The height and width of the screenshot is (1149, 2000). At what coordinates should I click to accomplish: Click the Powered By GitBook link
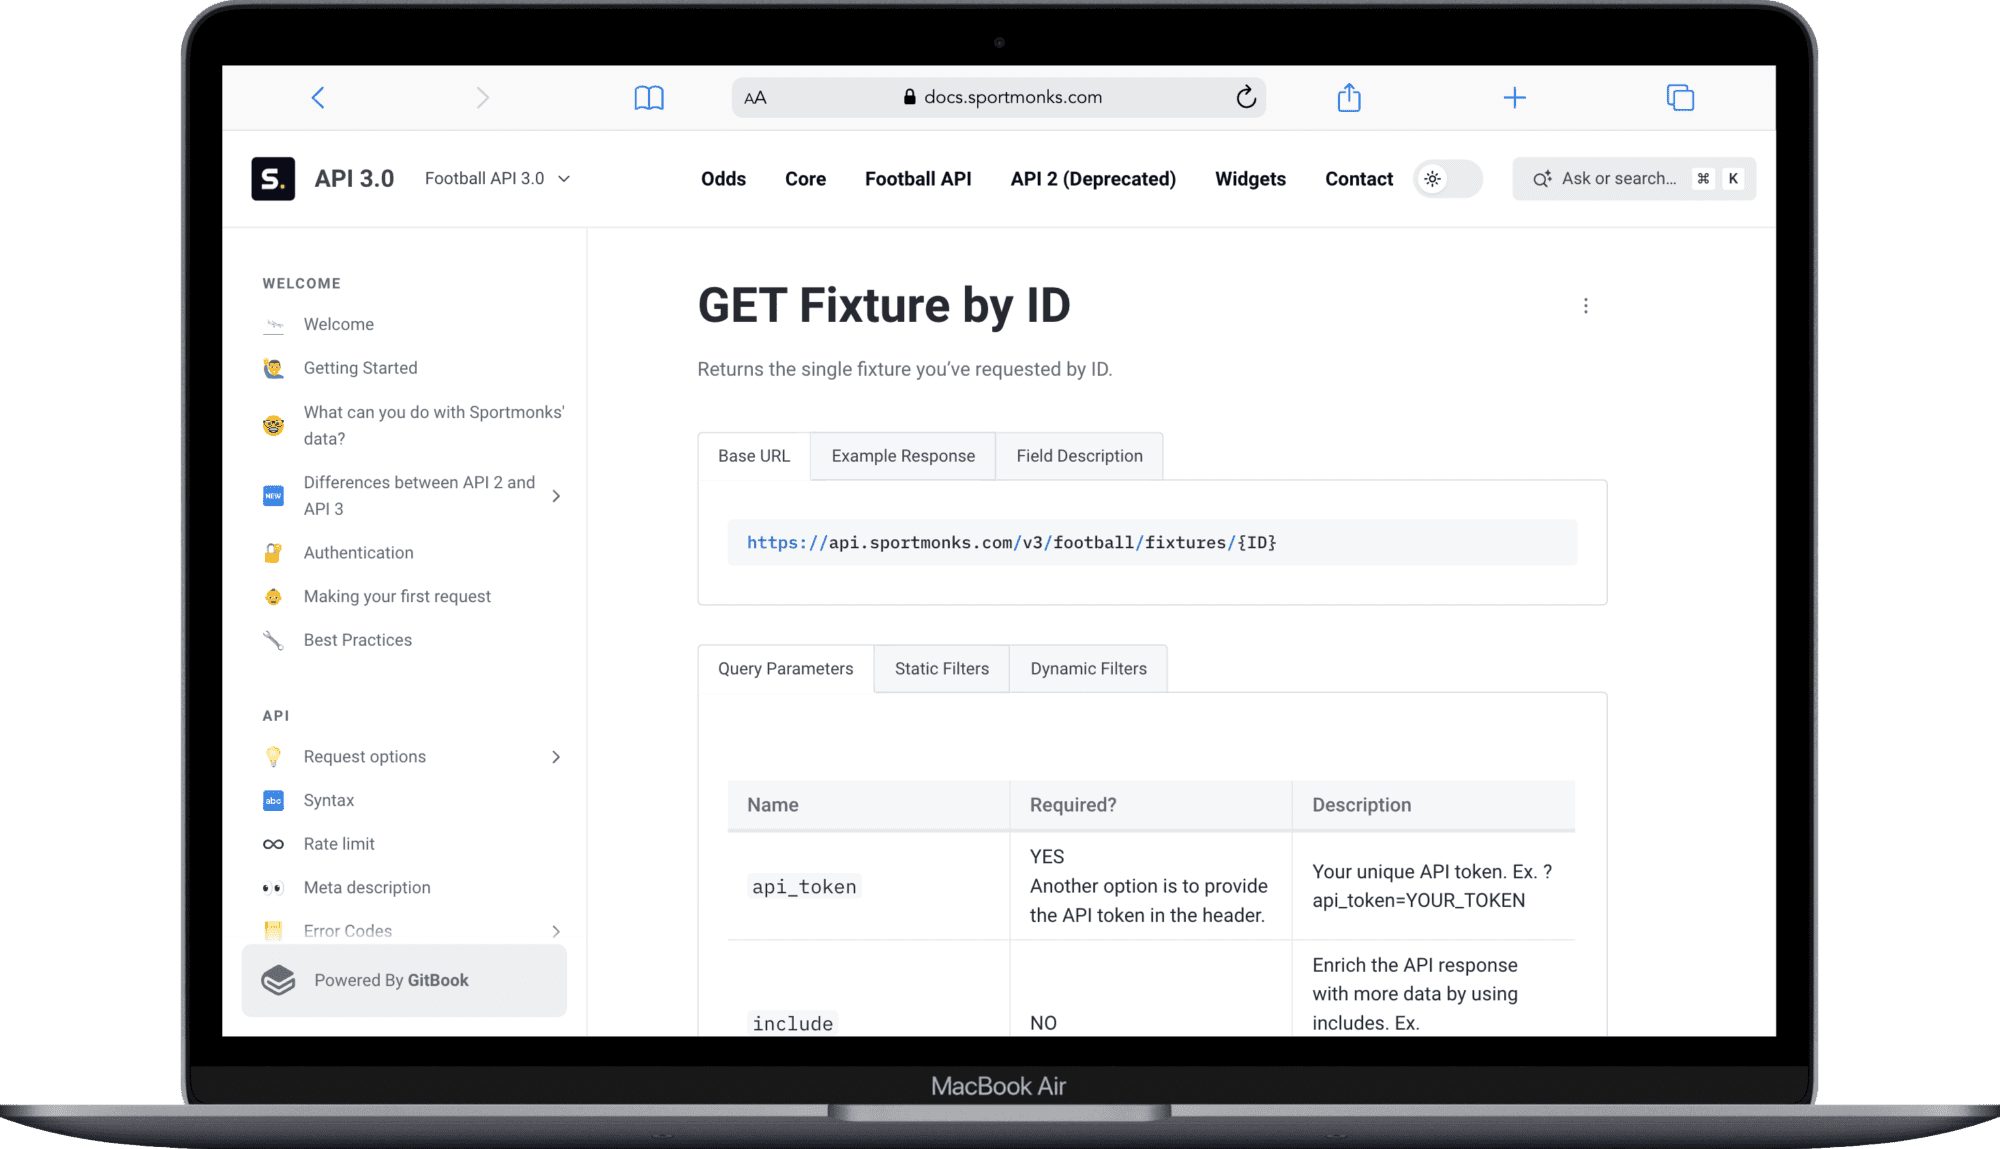pyautogui.click(x=391, y=980)
